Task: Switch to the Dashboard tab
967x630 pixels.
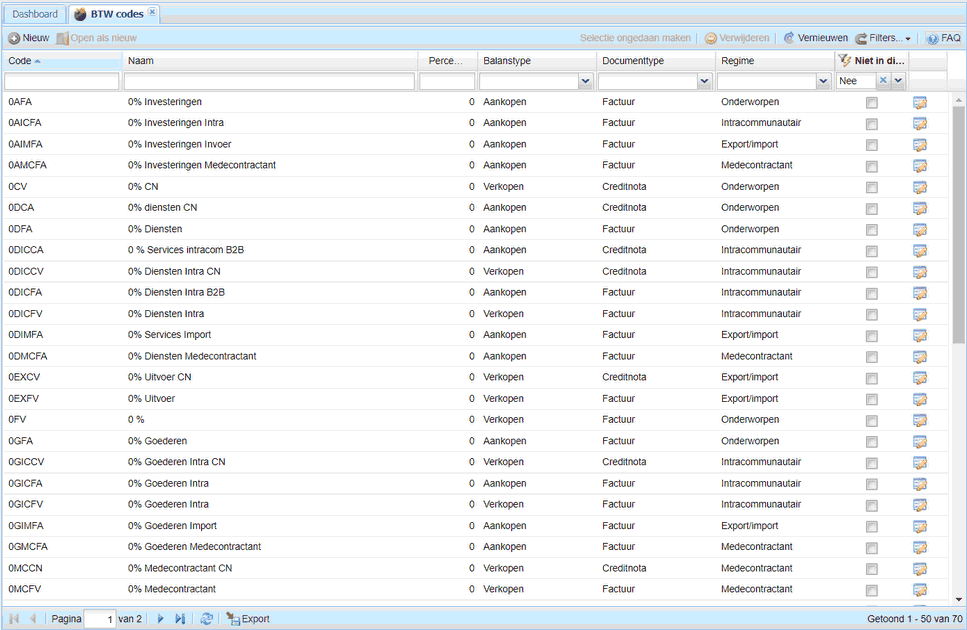Action: (x=35, y=14)
